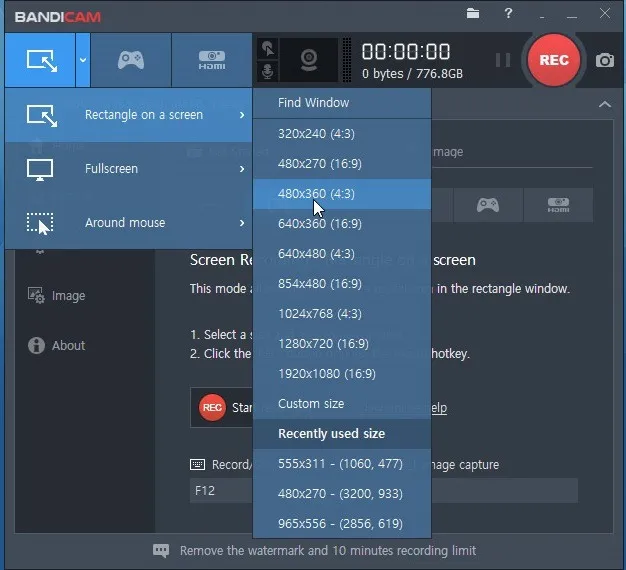Expand the Rectangle on a screen submenu arrow
Viewport: 626px width, 570px height.
click(242, 115)
